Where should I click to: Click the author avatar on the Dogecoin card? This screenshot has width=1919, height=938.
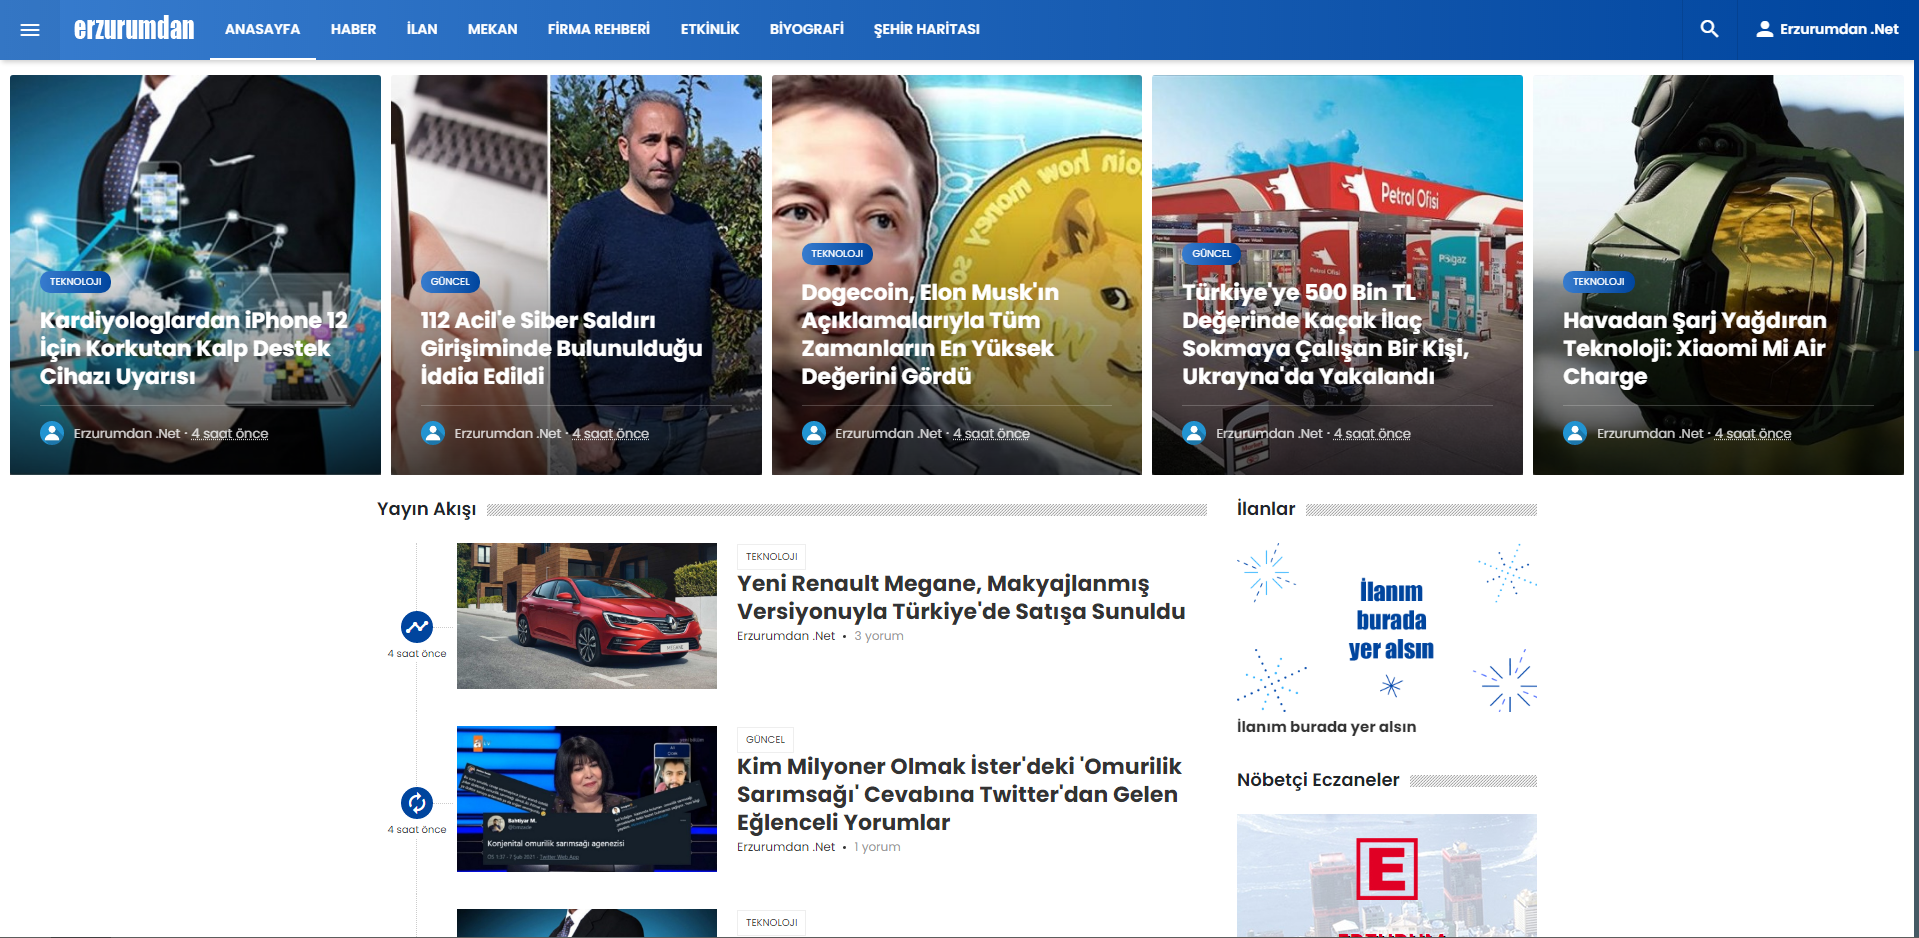coord(814,433)
